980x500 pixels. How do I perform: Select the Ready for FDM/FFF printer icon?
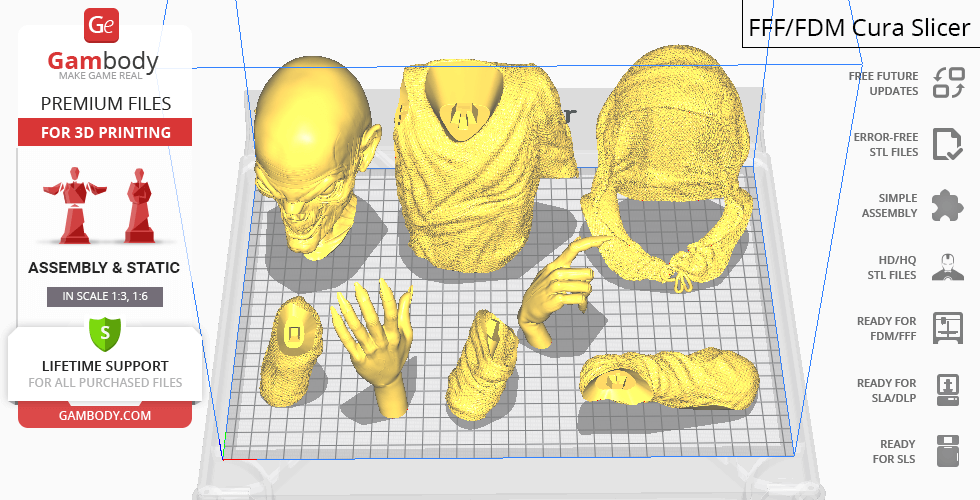(947, 328)
